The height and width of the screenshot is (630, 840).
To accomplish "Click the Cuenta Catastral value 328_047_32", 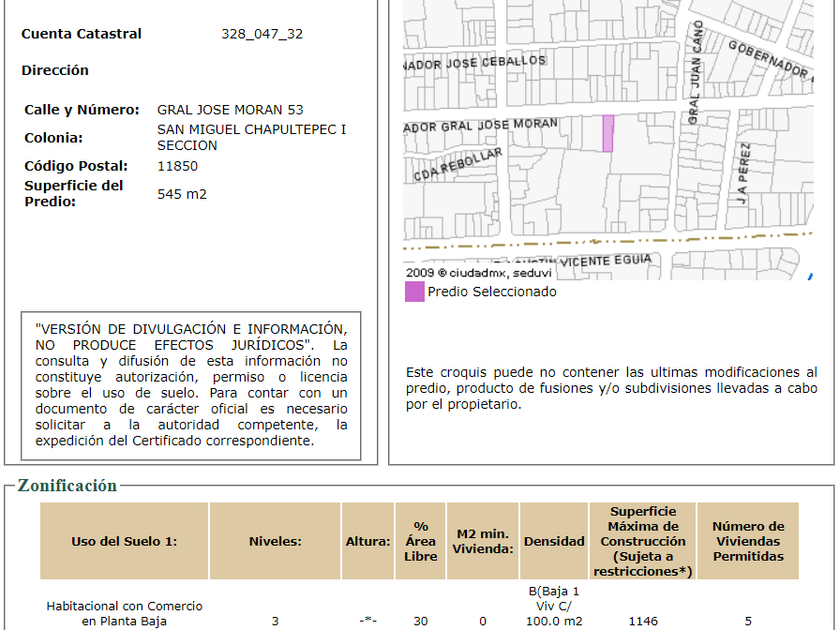I will tap(262, 34).
